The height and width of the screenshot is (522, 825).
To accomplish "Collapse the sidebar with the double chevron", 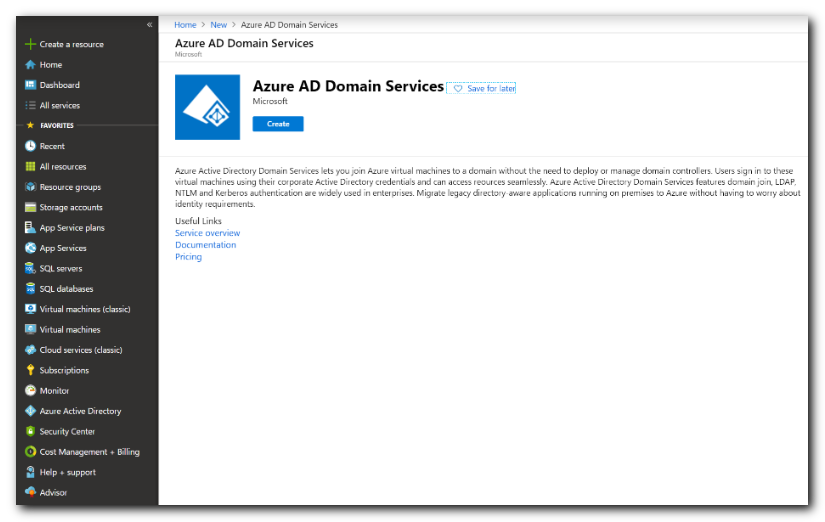I will click(149, 25).
